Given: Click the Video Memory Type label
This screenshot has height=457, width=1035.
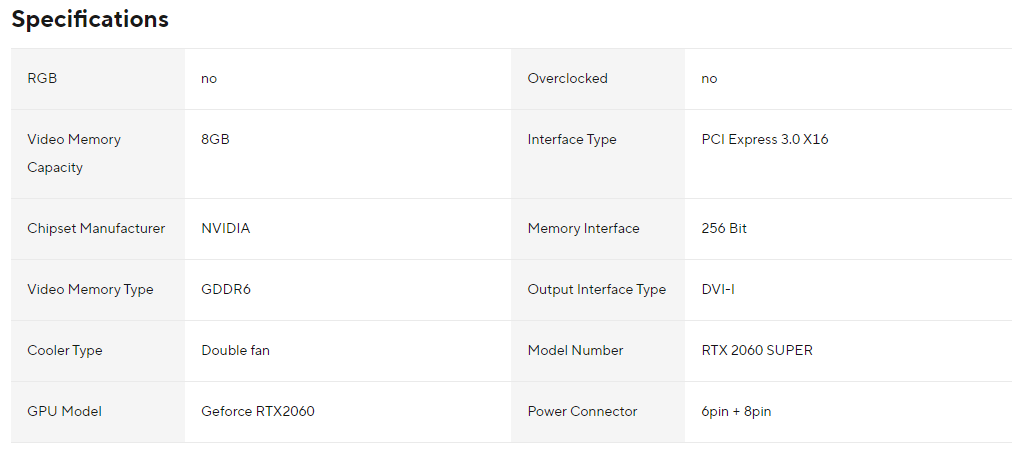Looking at the screenshot, I should click(x=90, y=290).
